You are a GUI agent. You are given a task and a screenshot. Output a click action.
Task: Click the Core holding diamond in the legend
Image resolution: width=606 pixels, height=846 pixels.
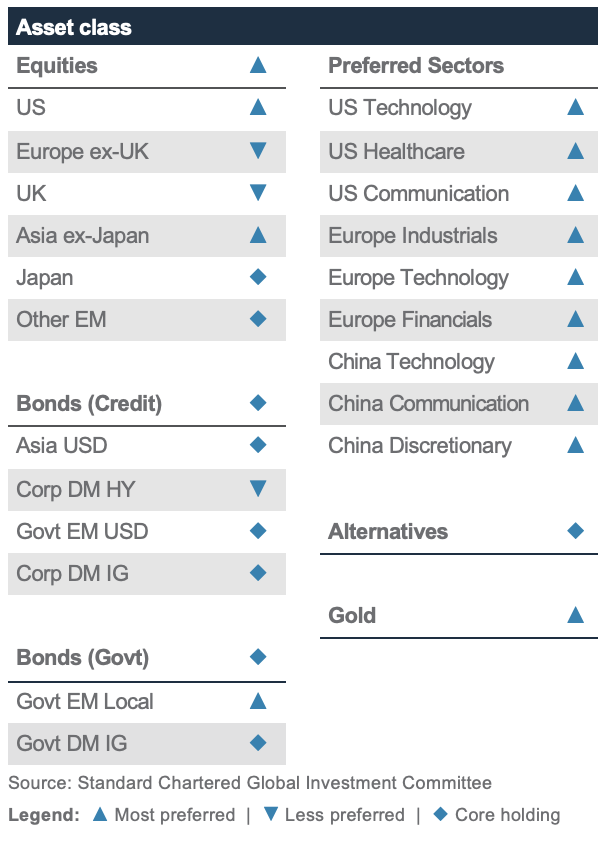click(x=441, y=814)
